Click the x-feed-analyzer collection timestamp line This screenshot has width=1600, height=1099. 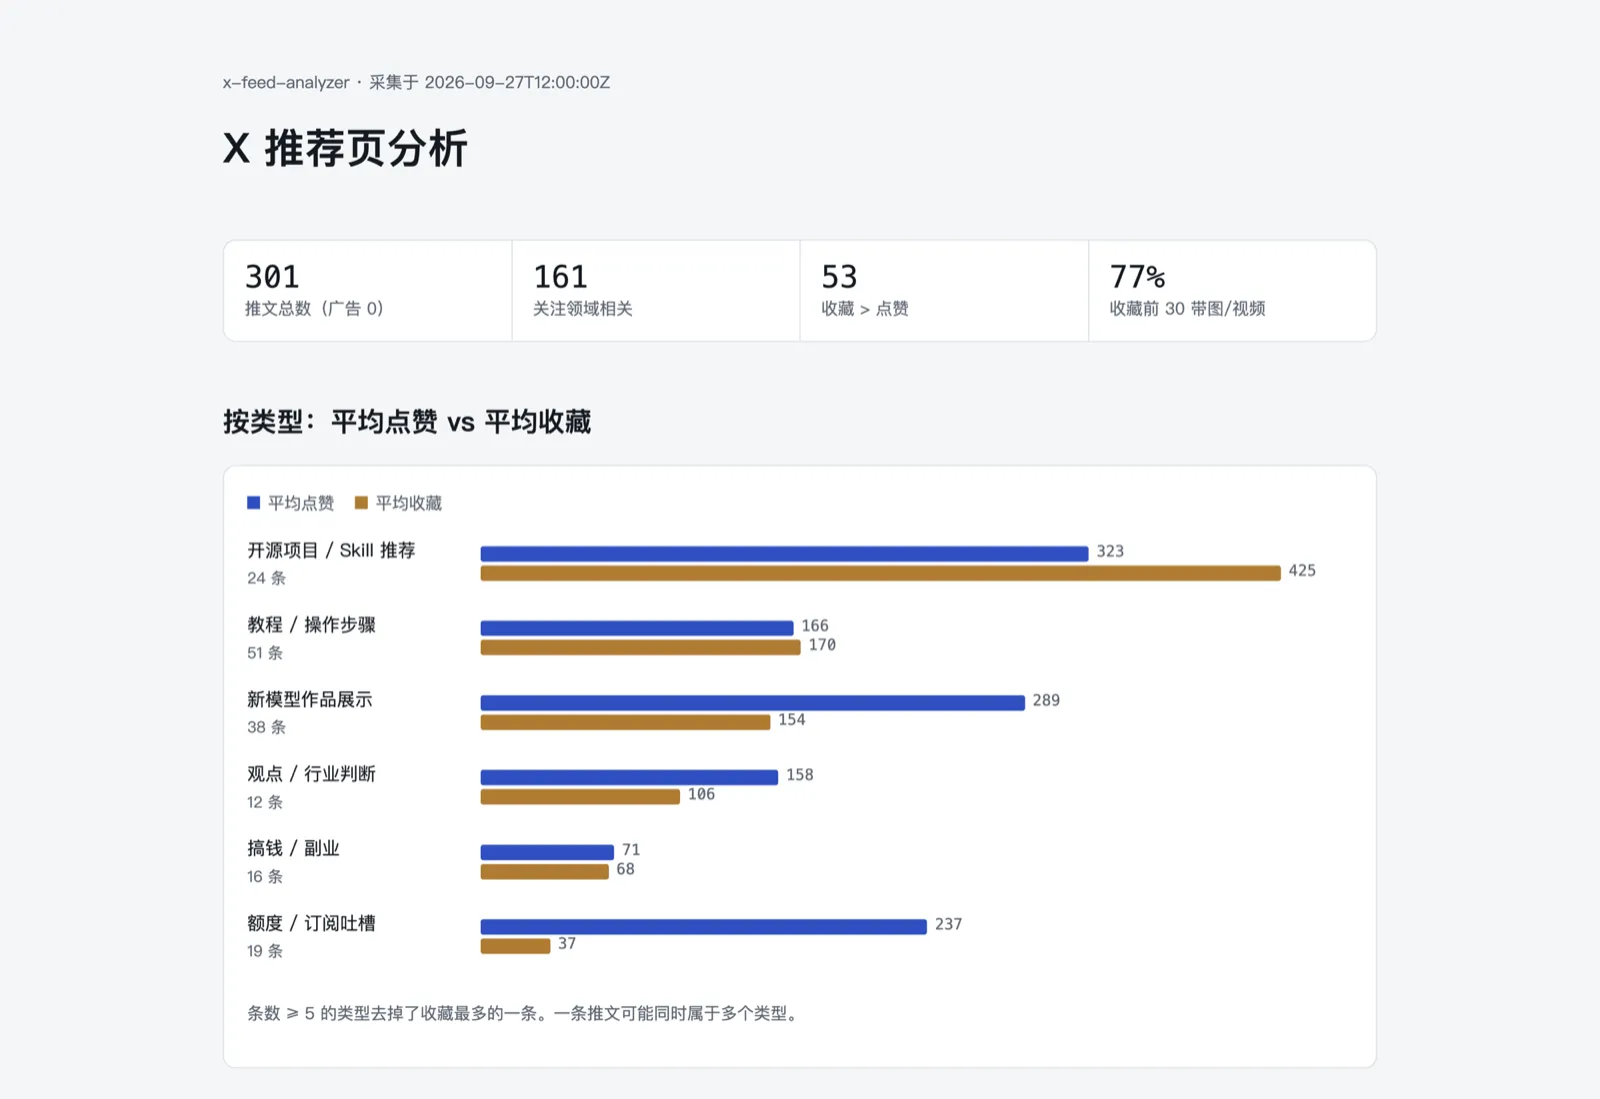click(416, 82)
